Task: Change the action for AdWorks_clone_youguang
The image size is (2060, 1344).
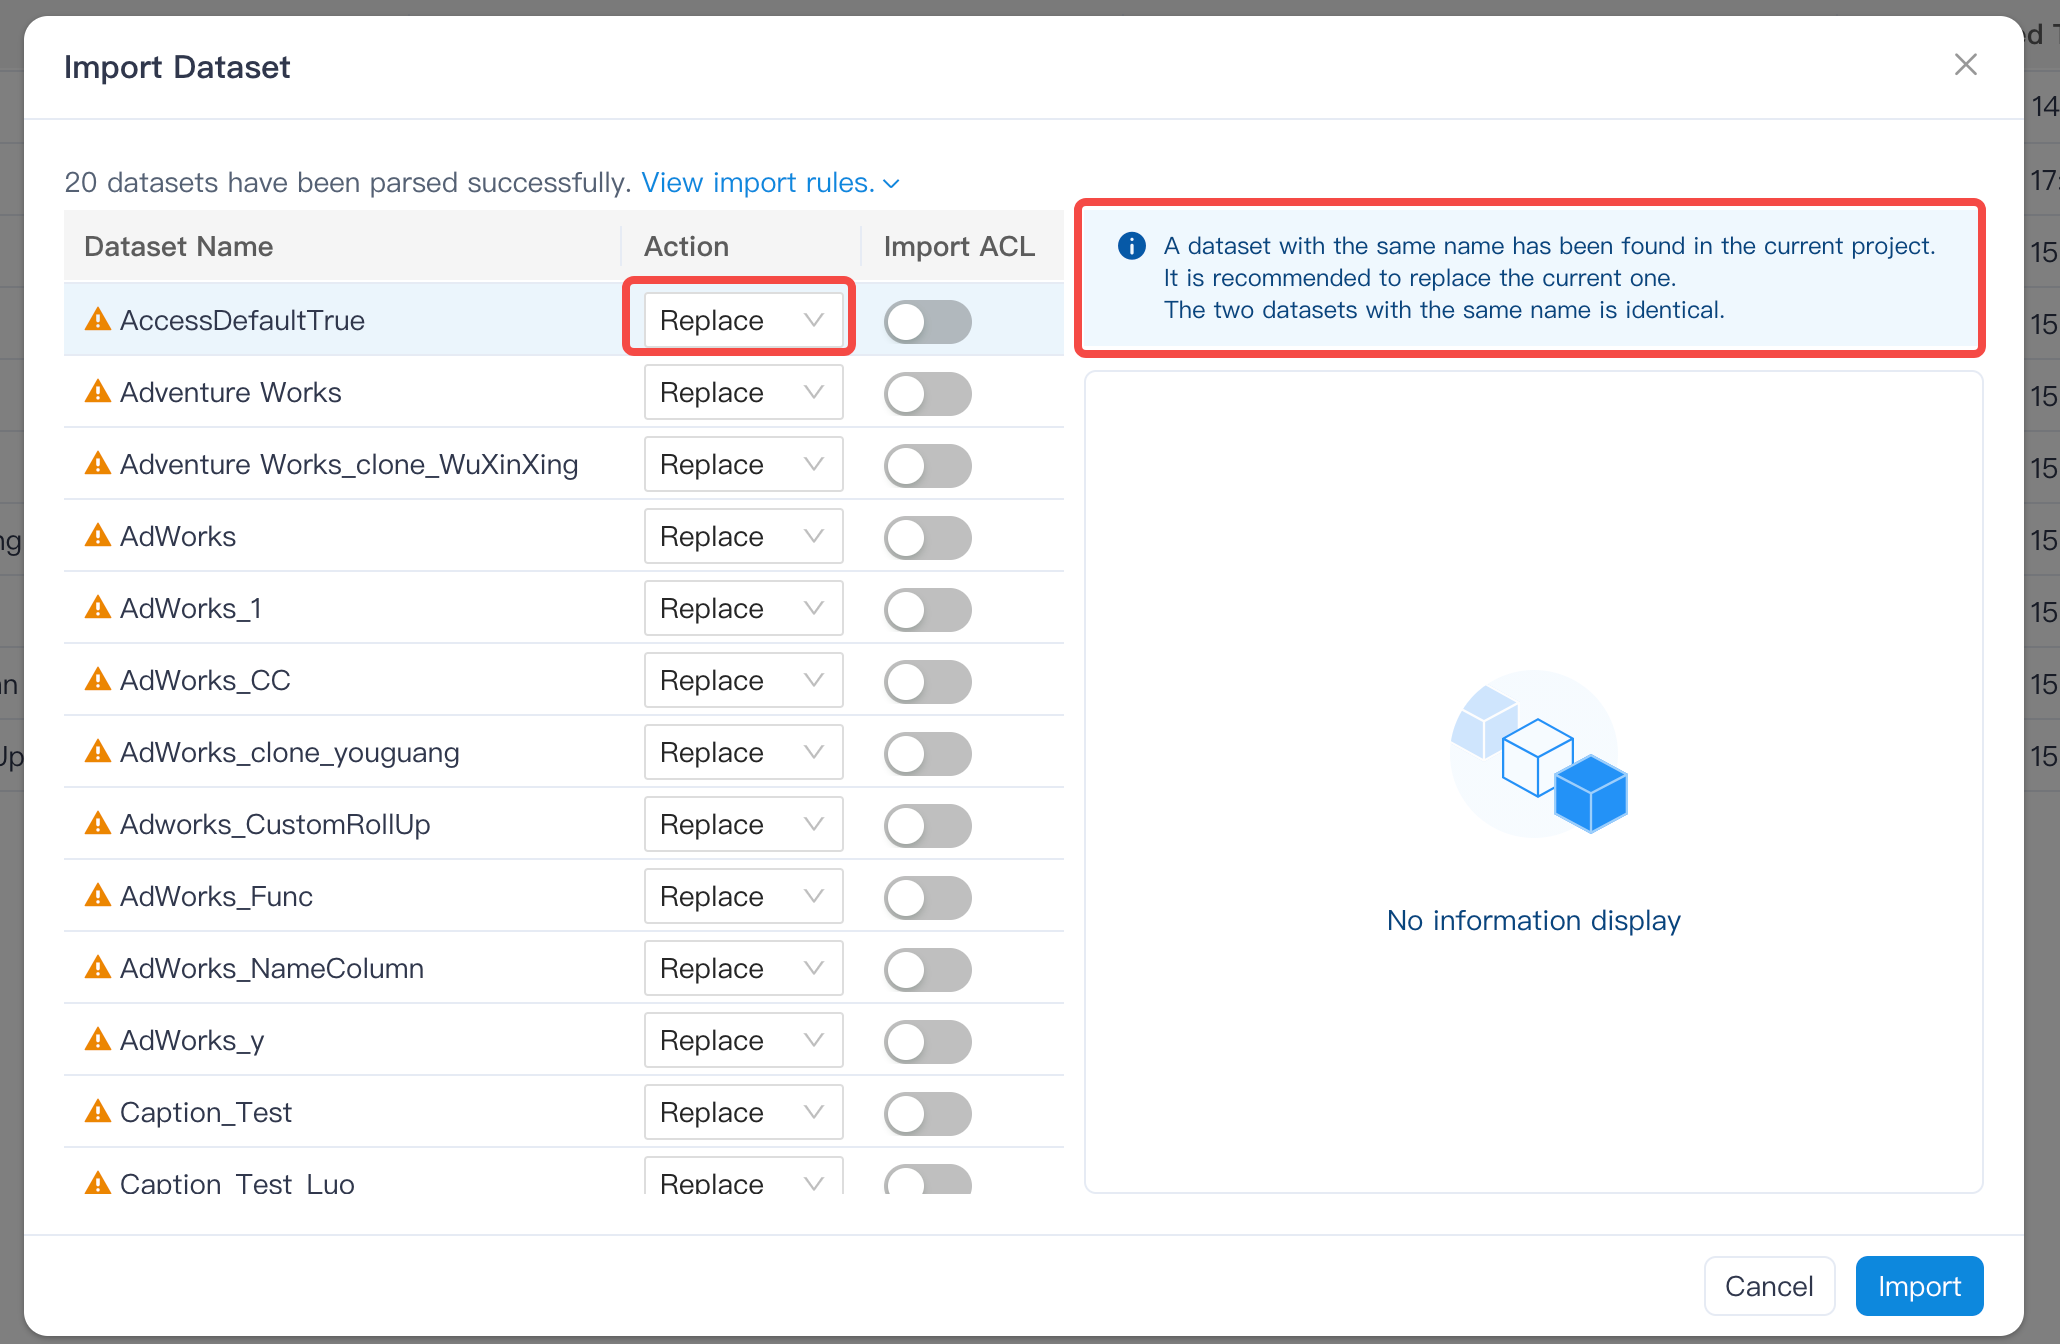Action: click(x=744, y=752)
